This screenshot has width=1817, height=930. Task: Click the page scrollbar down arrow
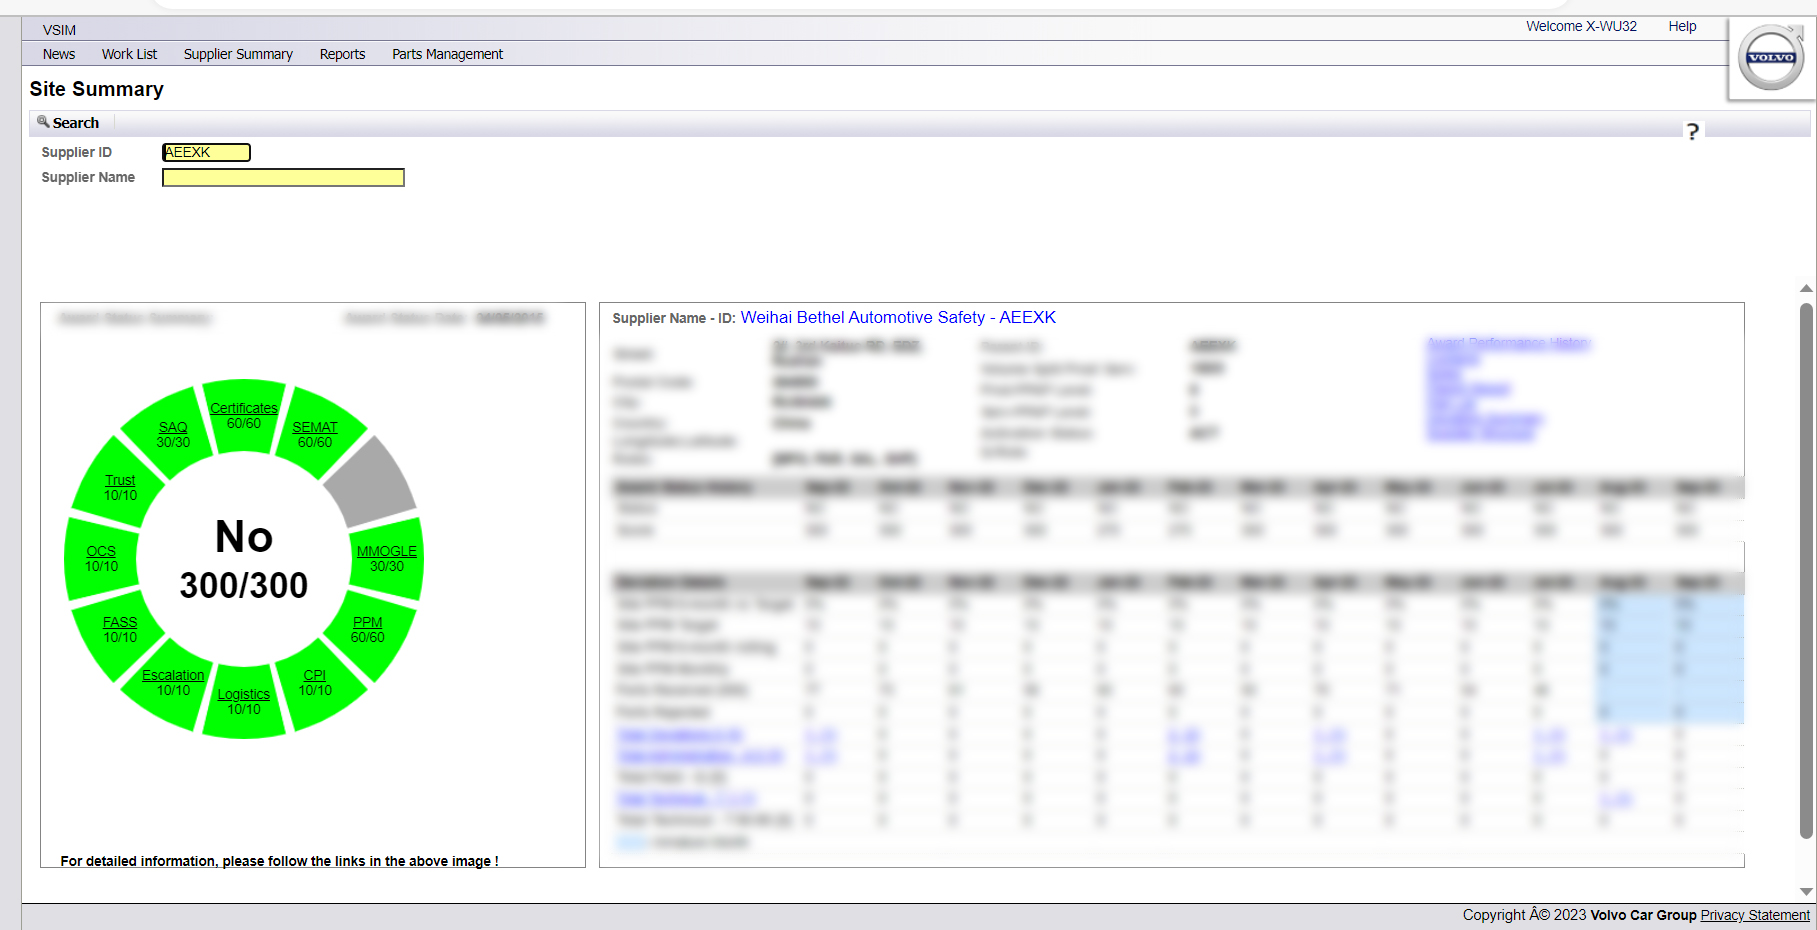1806,891
